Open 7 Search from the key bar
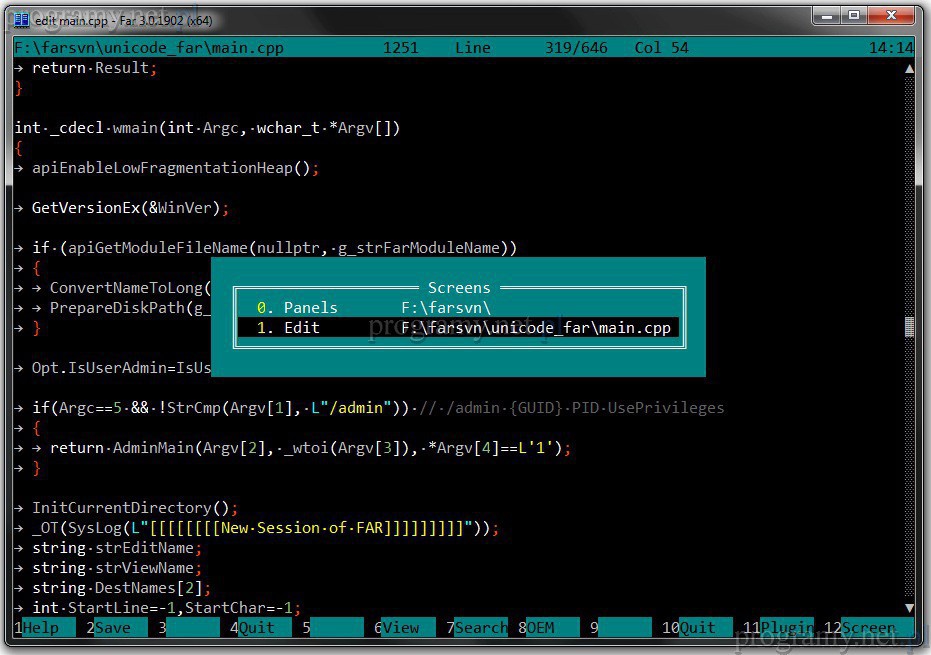 click(x=481, y=628)
